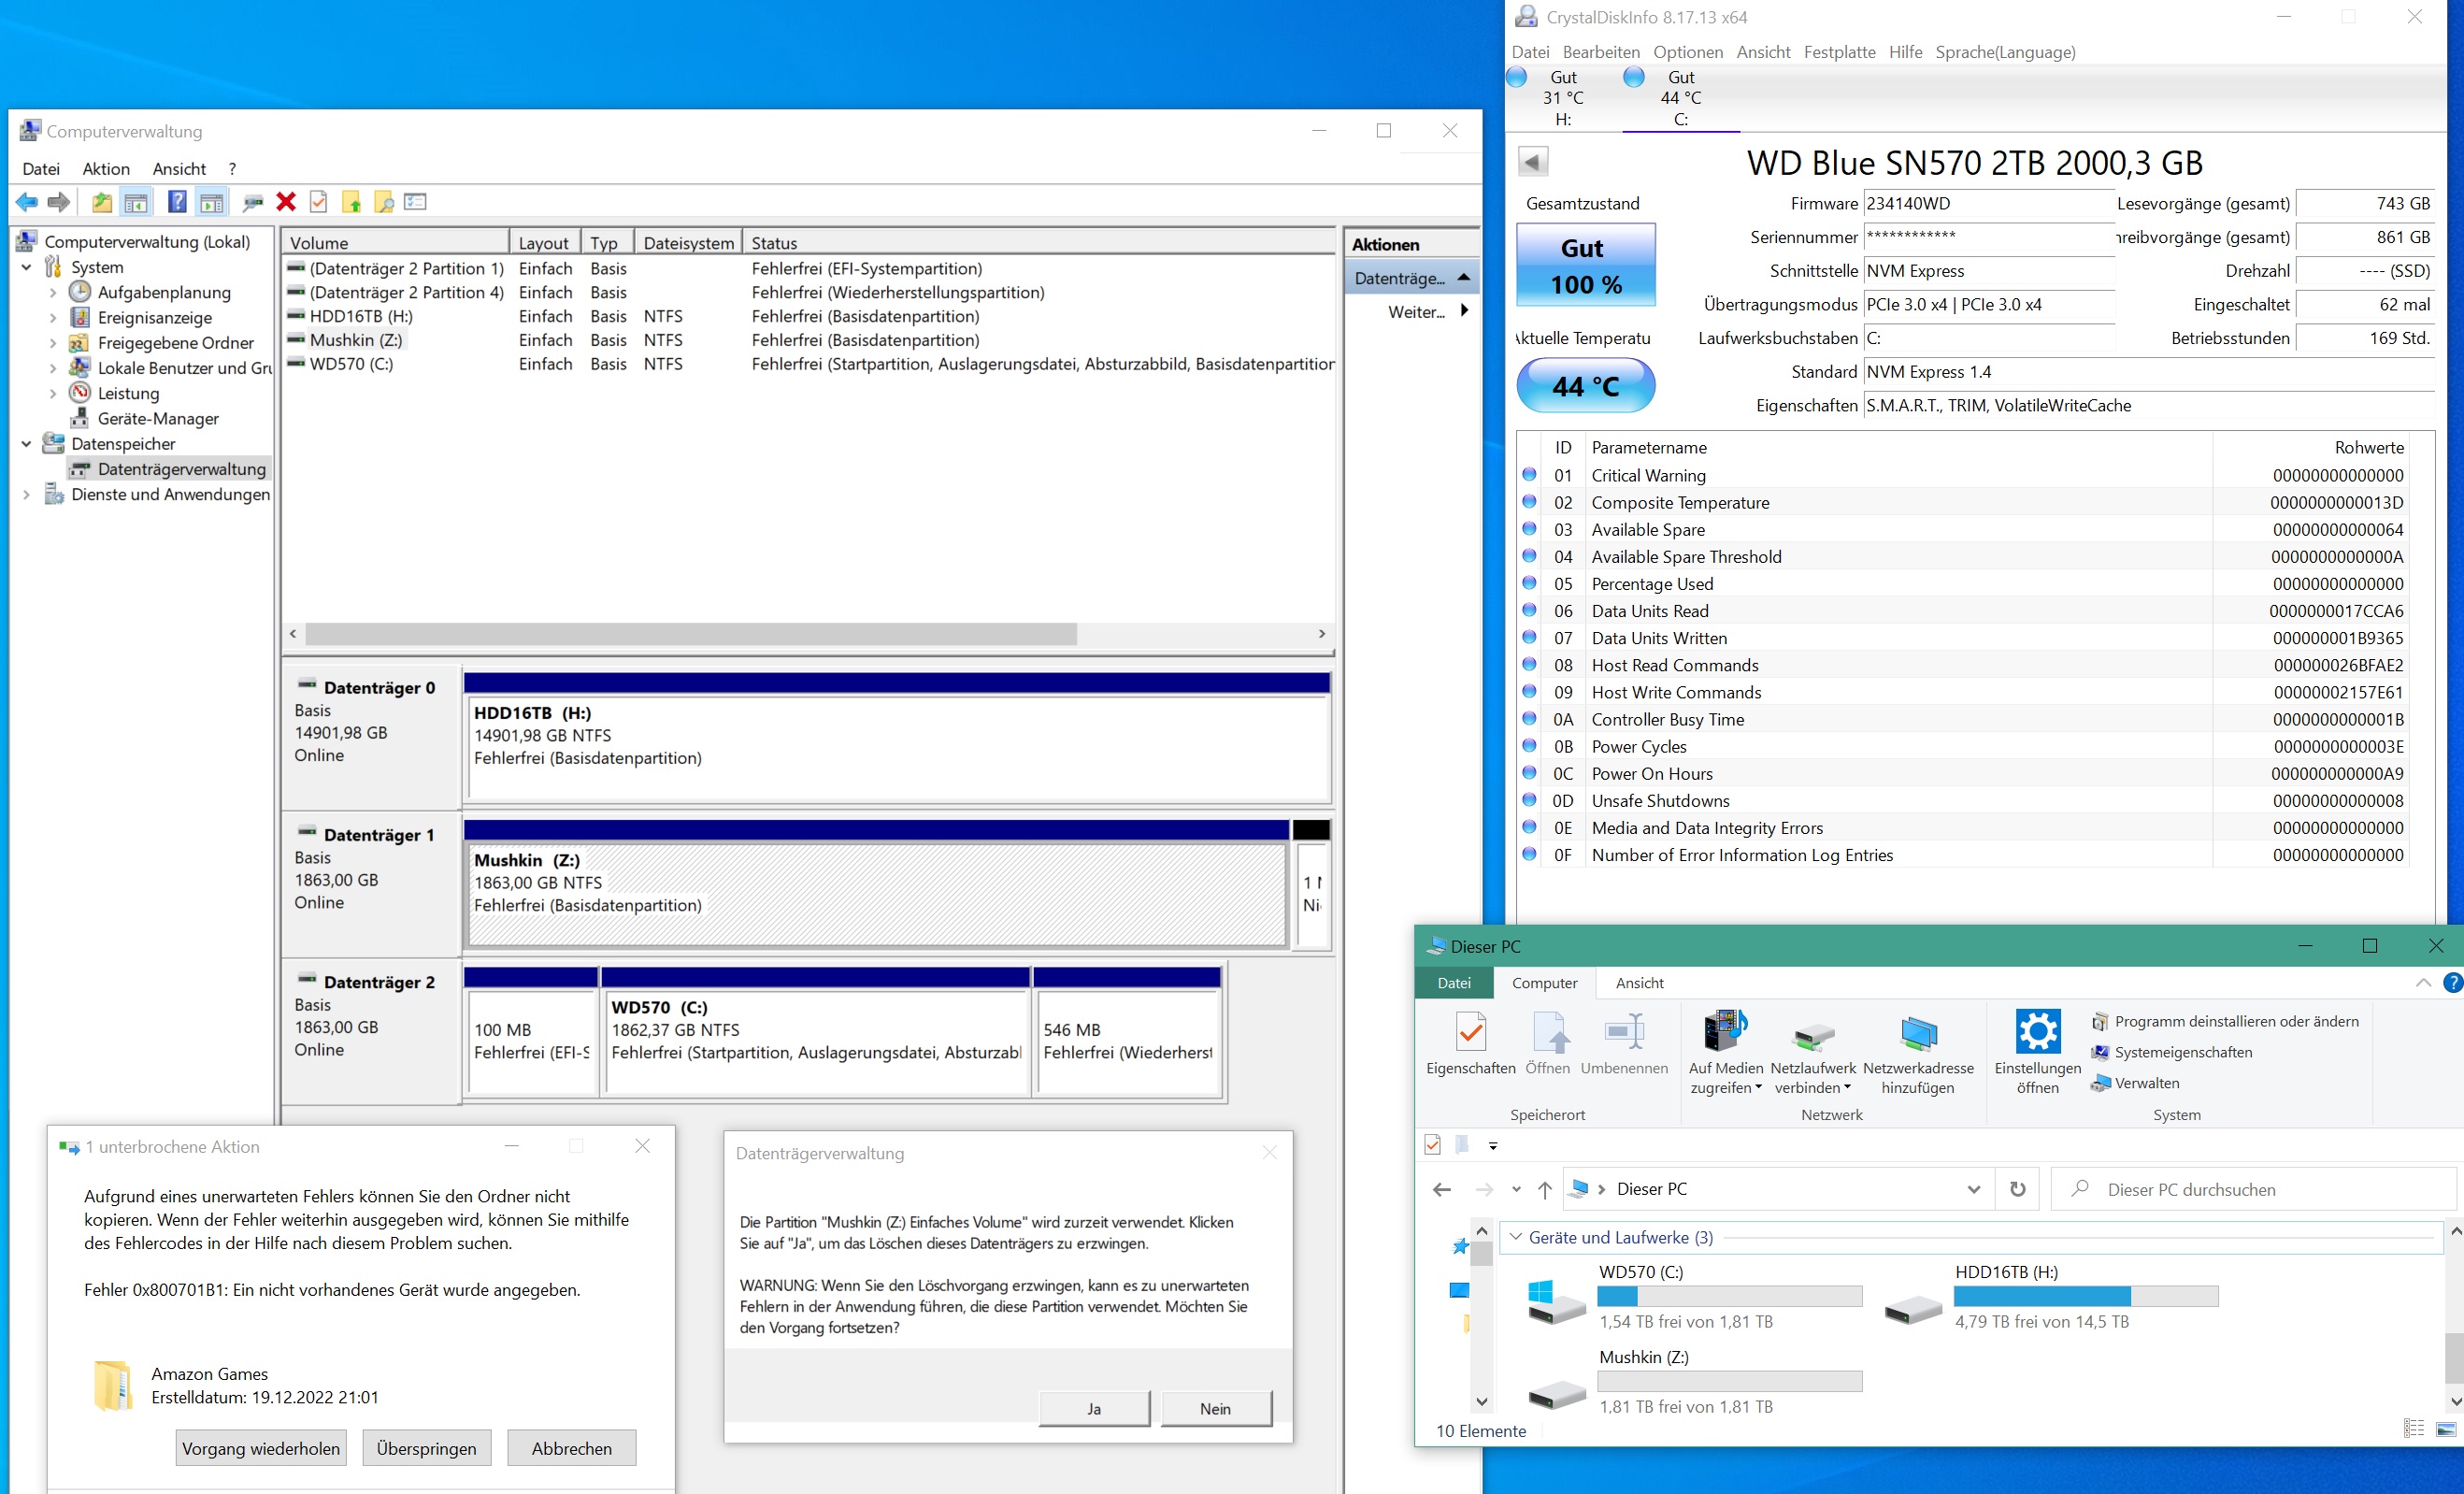2464x1494 pixels.
Task: Toggle console tree show/hide toolbar button
Action: point(136,202)
